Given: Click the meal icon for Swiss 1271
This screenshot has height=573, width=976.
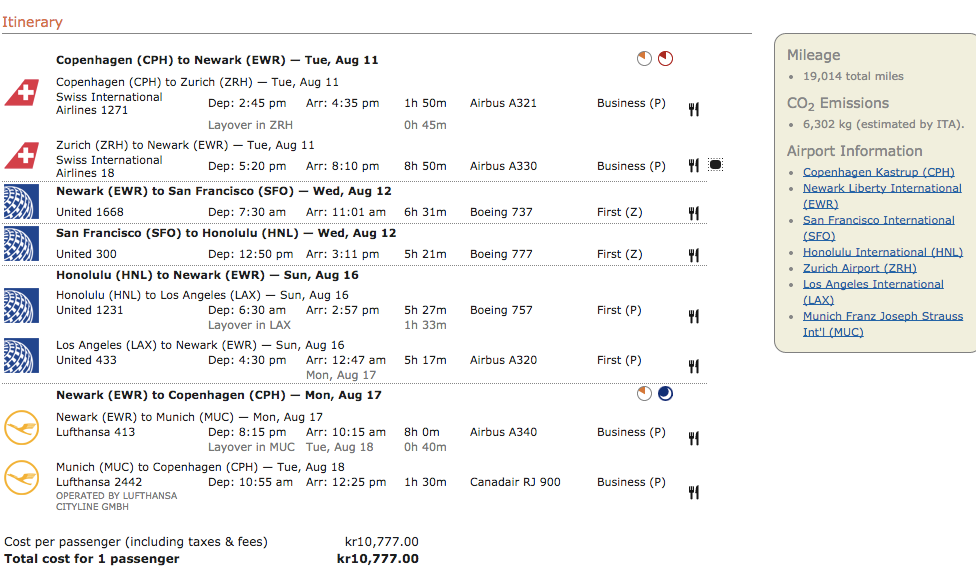Looking at the screenshot, I should [693, 109].
